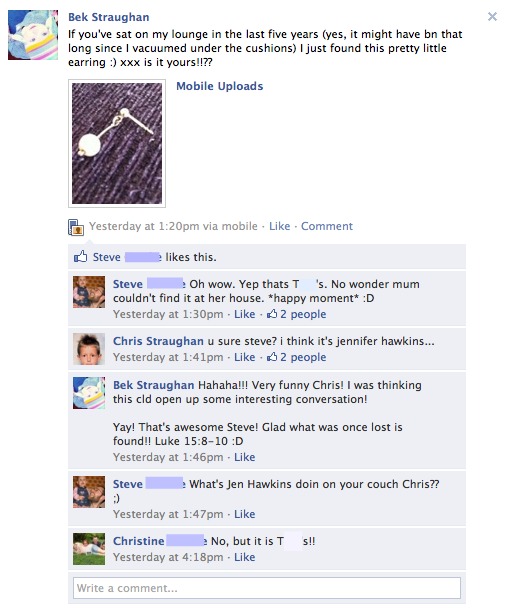Open Chris Straughan's avatar photo
The image size is (506, 612).
89,349
